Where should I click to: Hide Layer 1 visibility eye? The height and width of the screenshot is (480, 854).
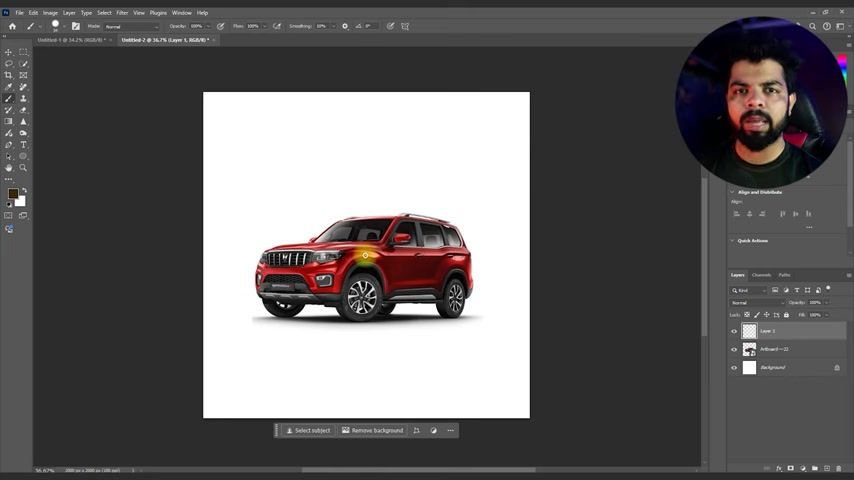click(x=734, y=331)
